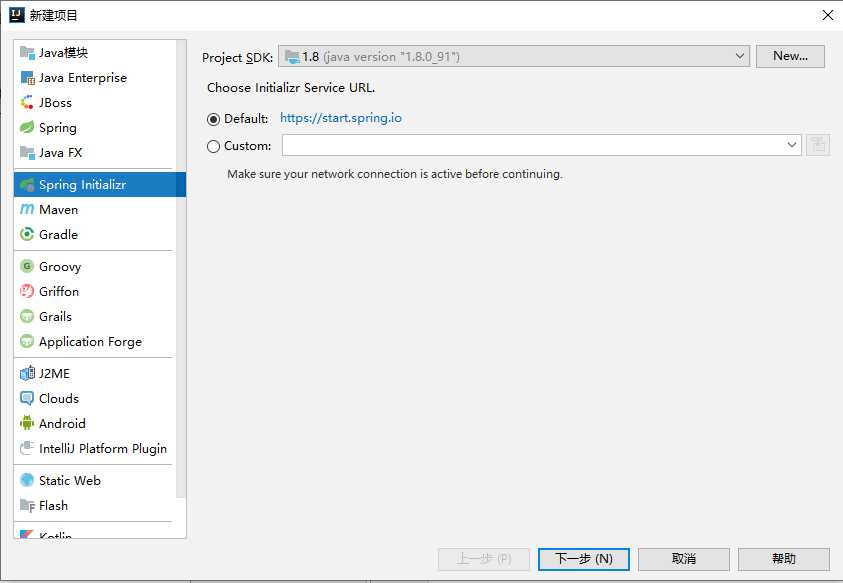This screenshot has width=843, height=583.
Task: Choose Clouds project type
Action: coord(95,398)
